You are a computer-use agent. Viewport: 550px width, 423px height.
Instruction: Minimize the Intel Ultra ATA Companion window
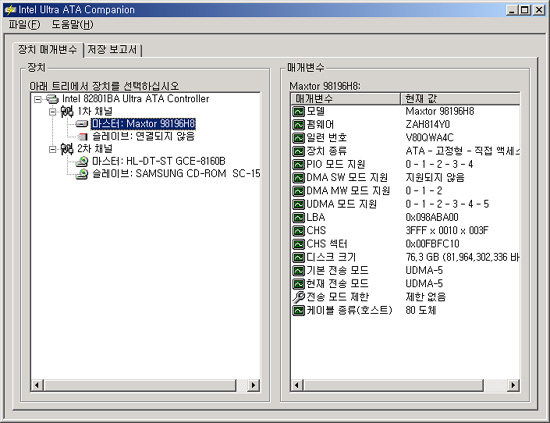pyautogui.click(x=512, y=10)
